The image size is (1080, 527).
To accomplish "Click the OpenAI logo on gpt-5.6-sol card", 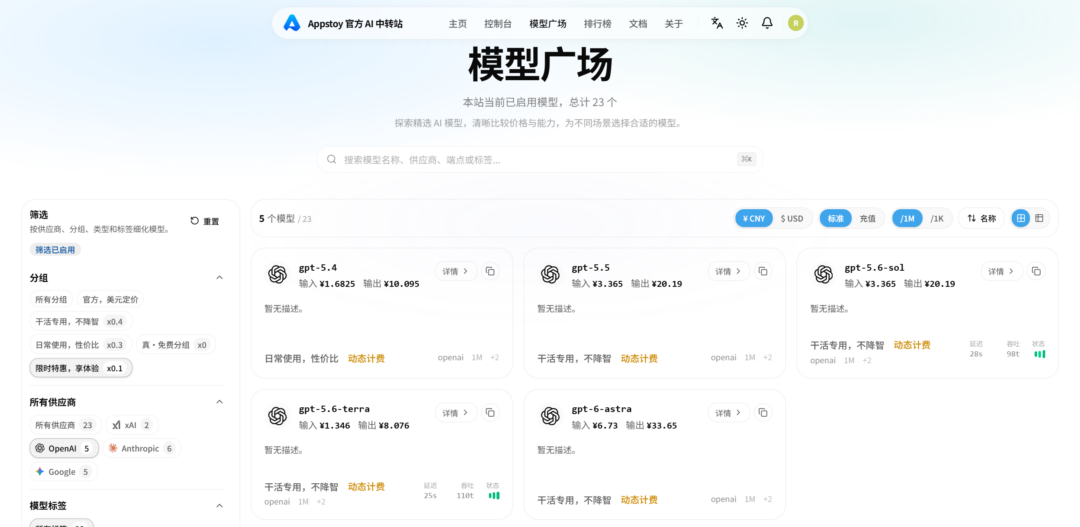I will [823, 274].
